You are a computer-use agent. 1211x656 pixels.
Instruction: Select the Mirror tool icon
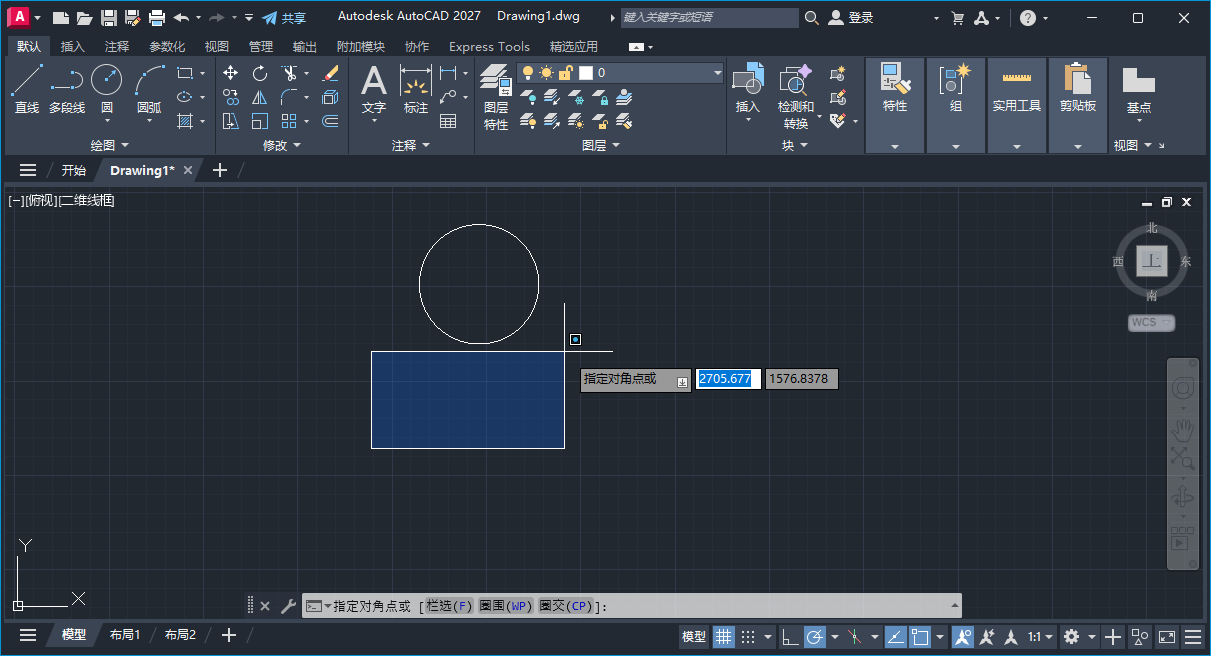260,97
